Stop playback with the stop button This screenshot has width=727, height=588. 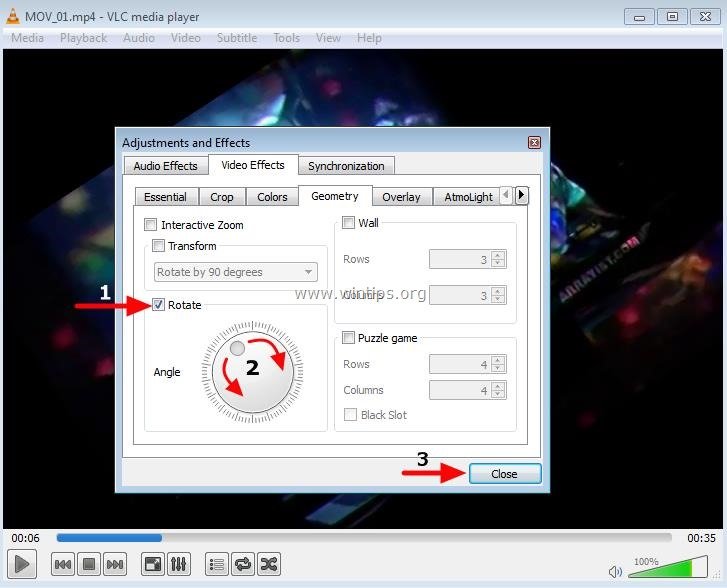(89, 564)
